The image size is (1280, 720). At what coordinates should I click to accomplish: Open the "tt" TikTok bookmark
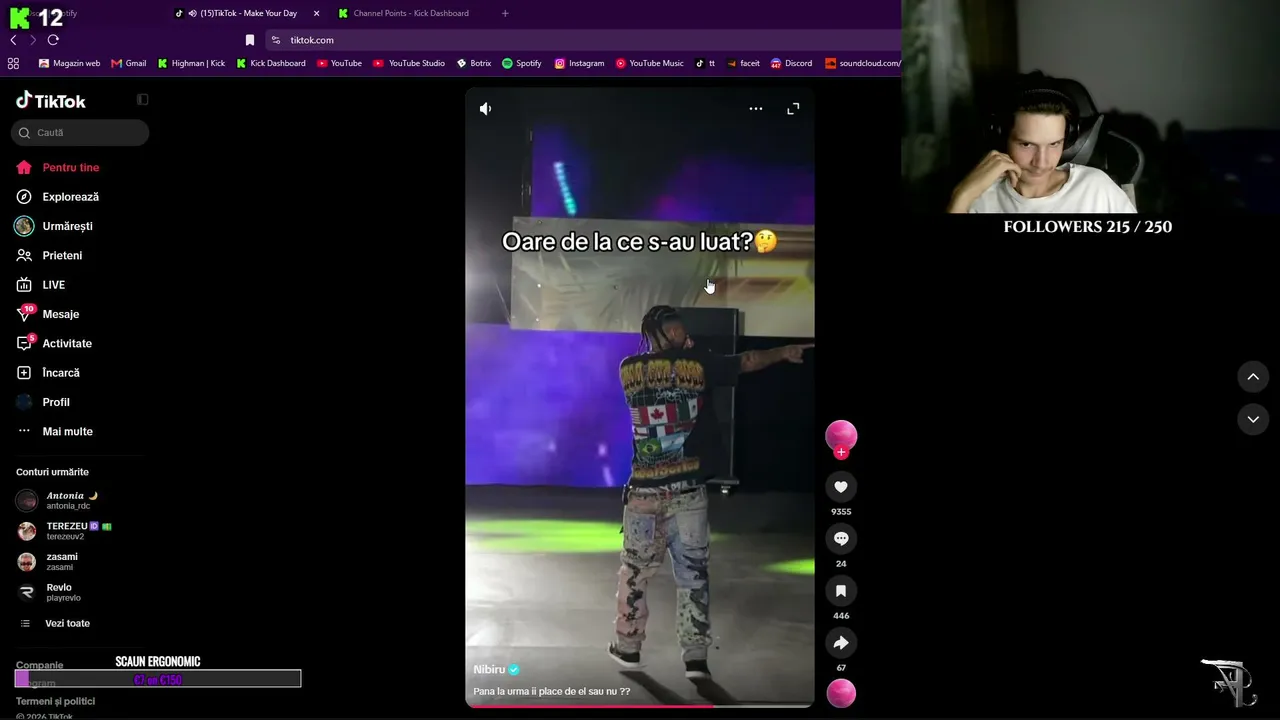[706, 63]
